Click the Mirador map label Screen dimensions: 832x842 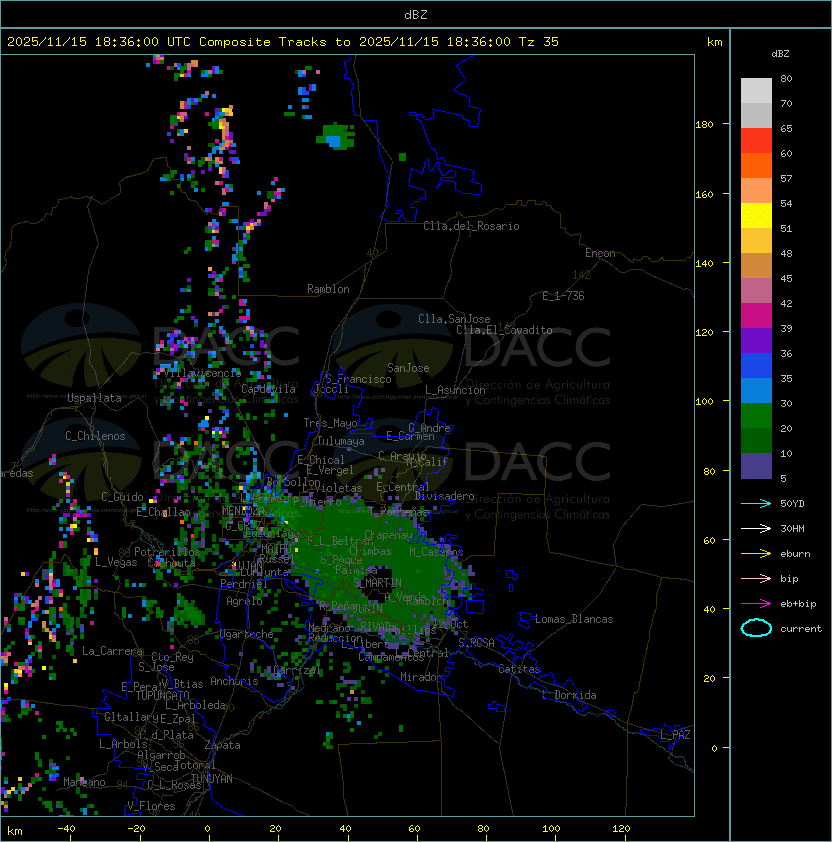point(421,677)
